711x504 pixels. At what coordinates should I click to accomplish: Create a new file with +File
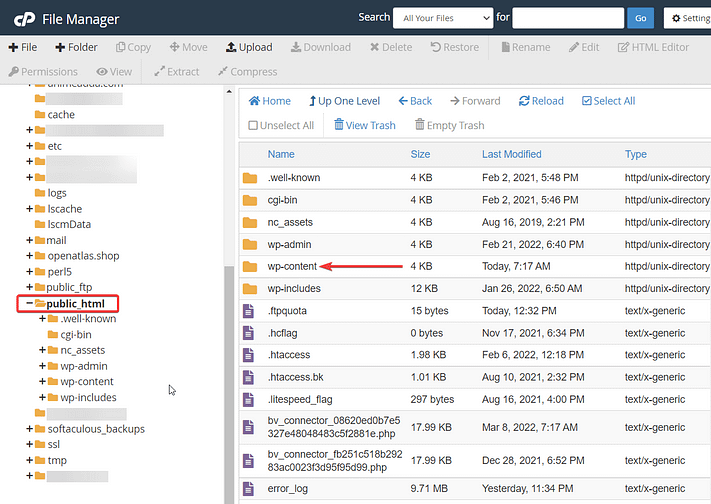pos(23,47)
